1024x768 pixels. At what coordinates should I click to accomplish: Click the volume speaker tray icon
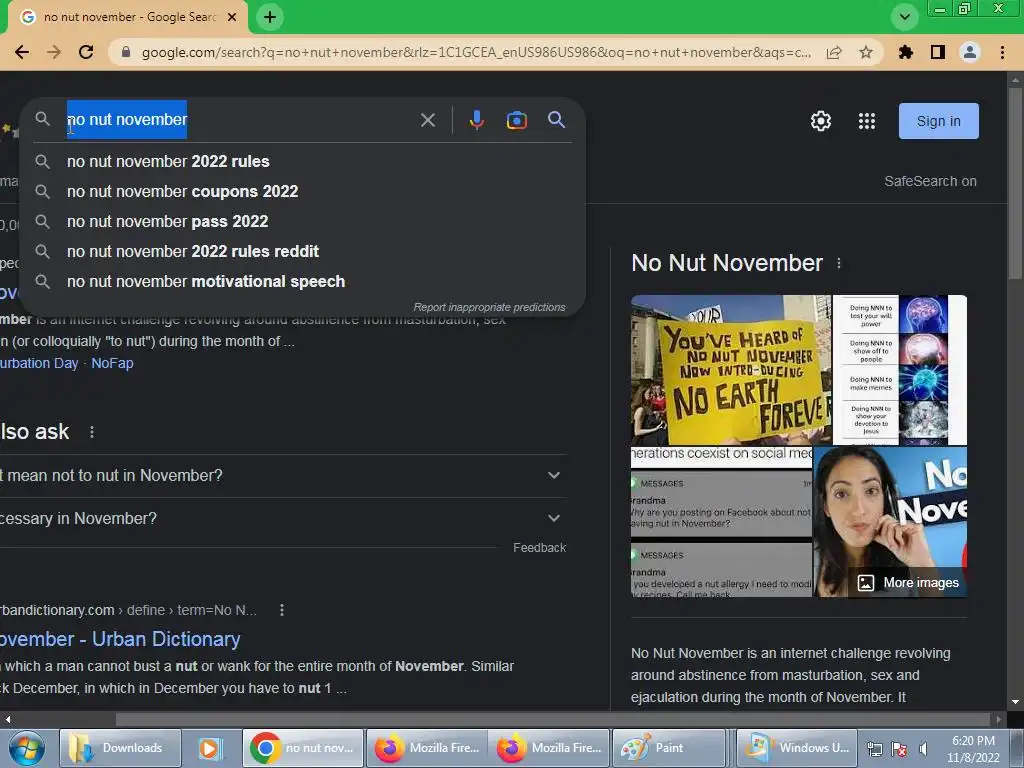pyautogui.click(x=923, y=749)
